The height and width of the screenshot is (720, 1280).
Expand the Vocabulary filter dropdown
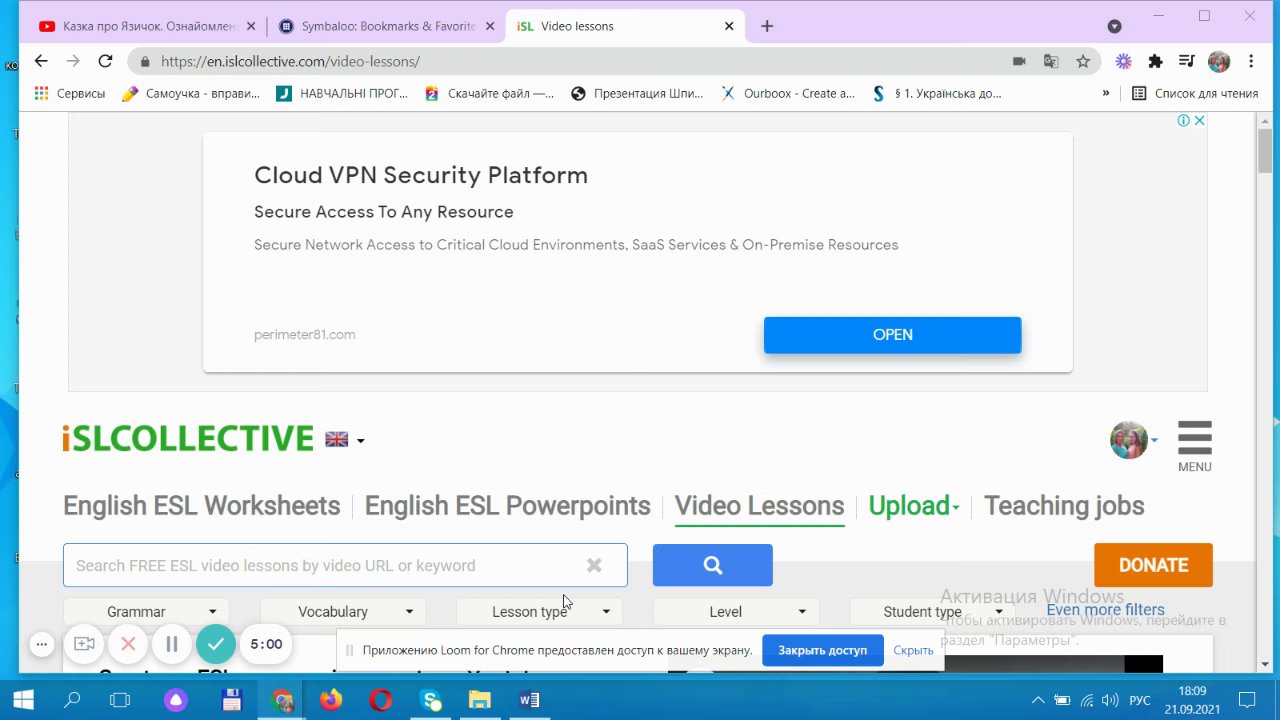tap(343, 612)
